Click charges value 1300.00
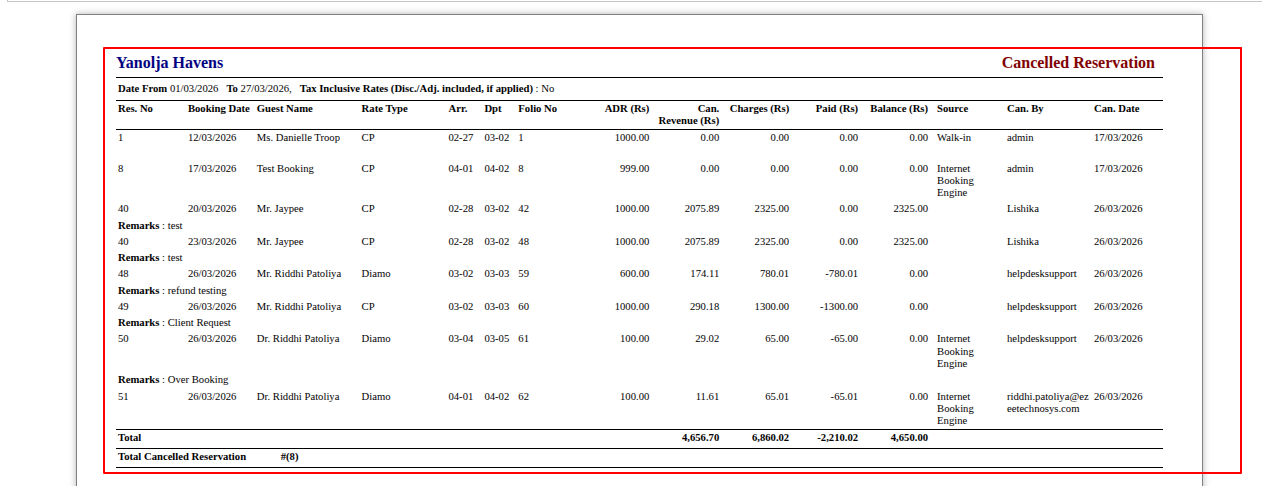The image size is (1262, 486). click(x=771, y=307)
